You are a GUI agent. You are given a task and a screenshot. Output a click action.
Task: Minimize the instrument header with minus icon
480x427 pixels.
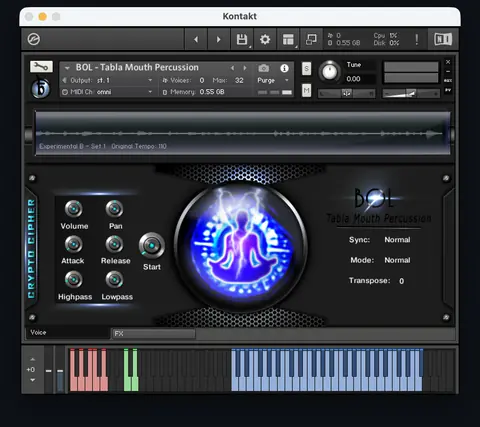[448, 71]
